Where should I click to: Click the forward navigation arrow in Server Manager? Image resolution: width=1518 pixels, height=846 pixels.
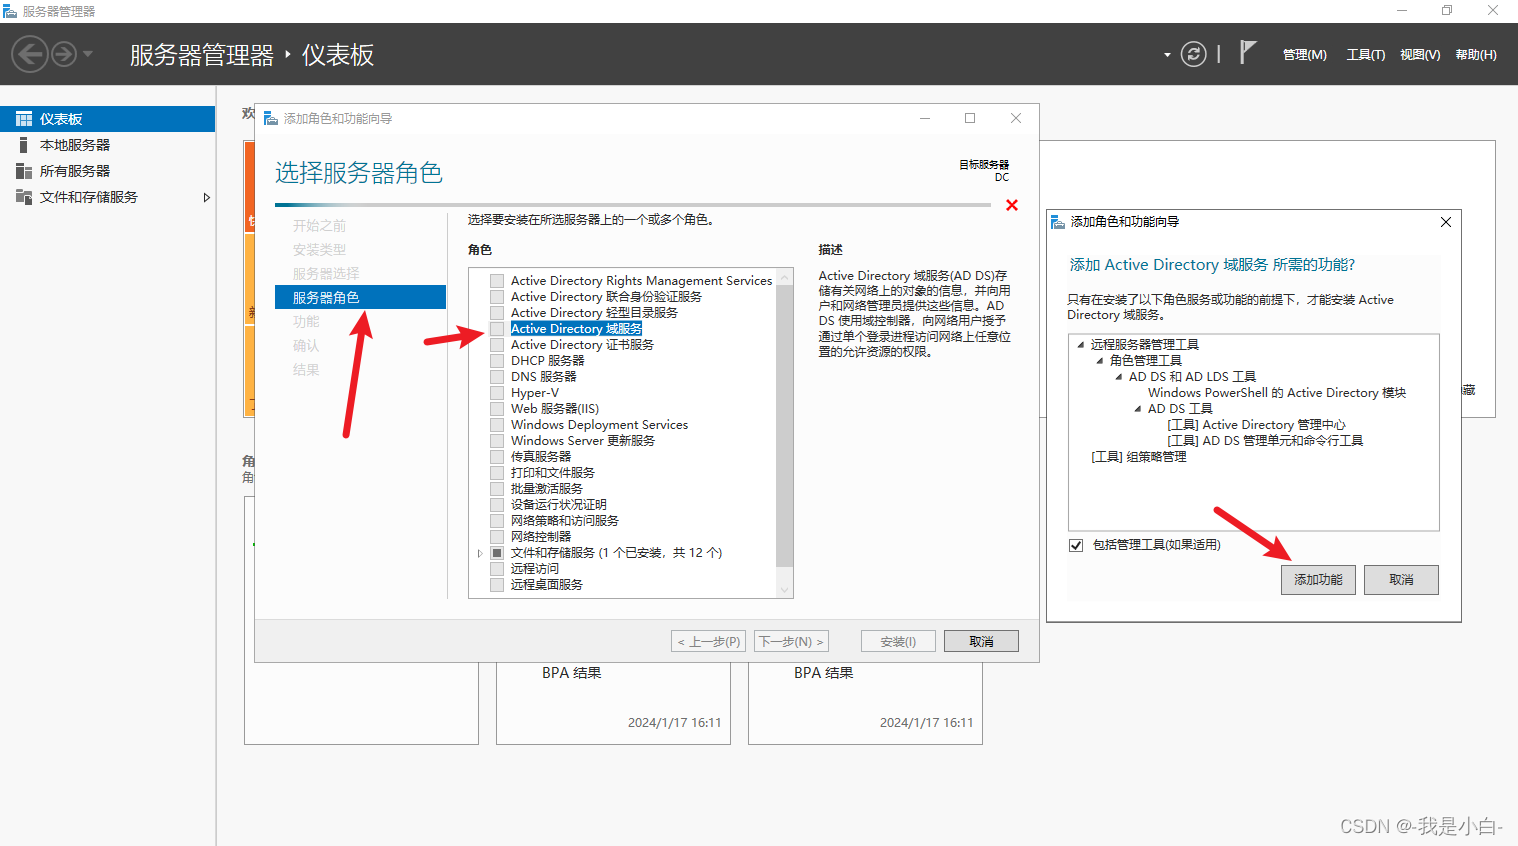pyautogui.click(x=64, y=54)
